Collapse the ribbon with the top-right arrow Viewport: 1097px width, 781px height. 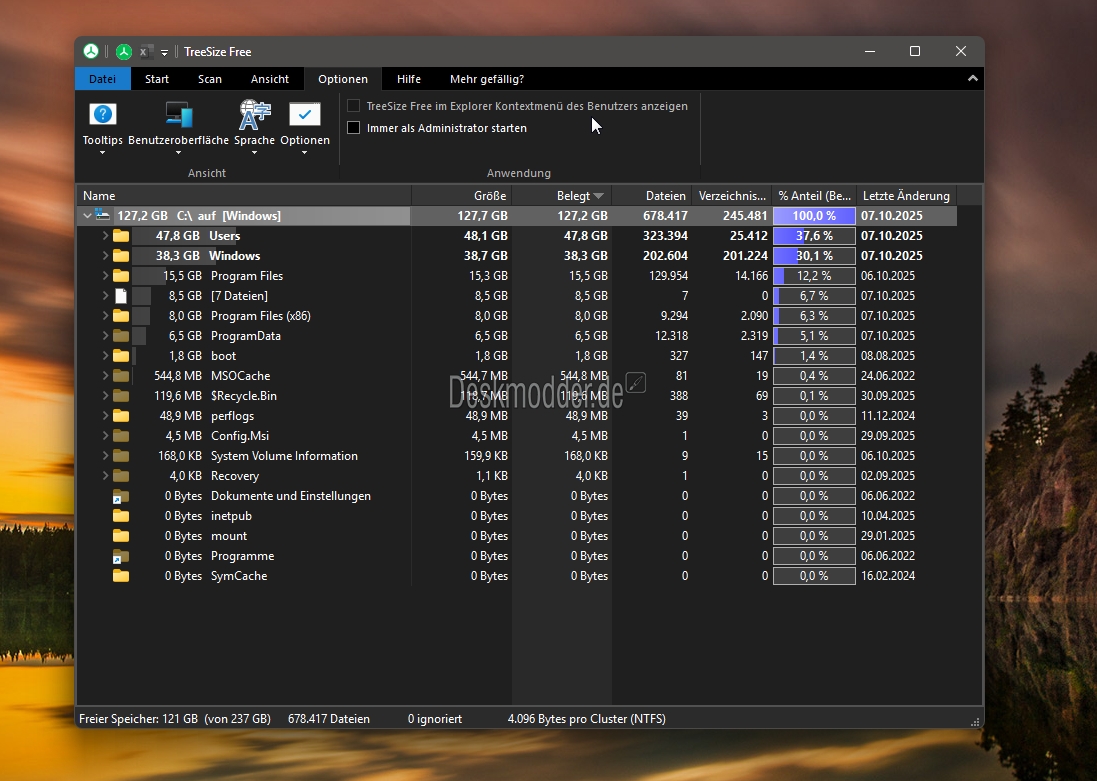(972, 79)
